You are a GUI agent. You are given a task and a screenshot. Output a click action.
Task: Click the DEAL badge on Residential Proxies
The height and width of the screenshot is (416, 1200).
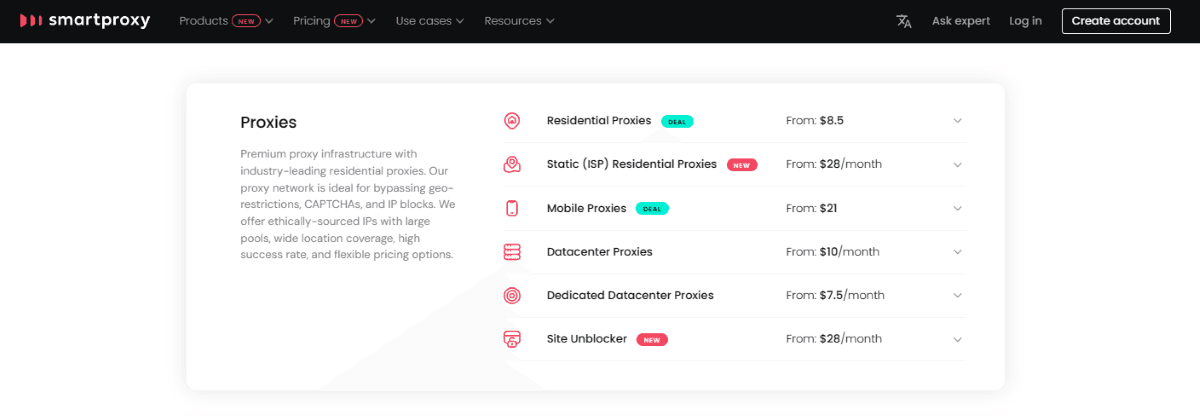(x=677, y=121)
